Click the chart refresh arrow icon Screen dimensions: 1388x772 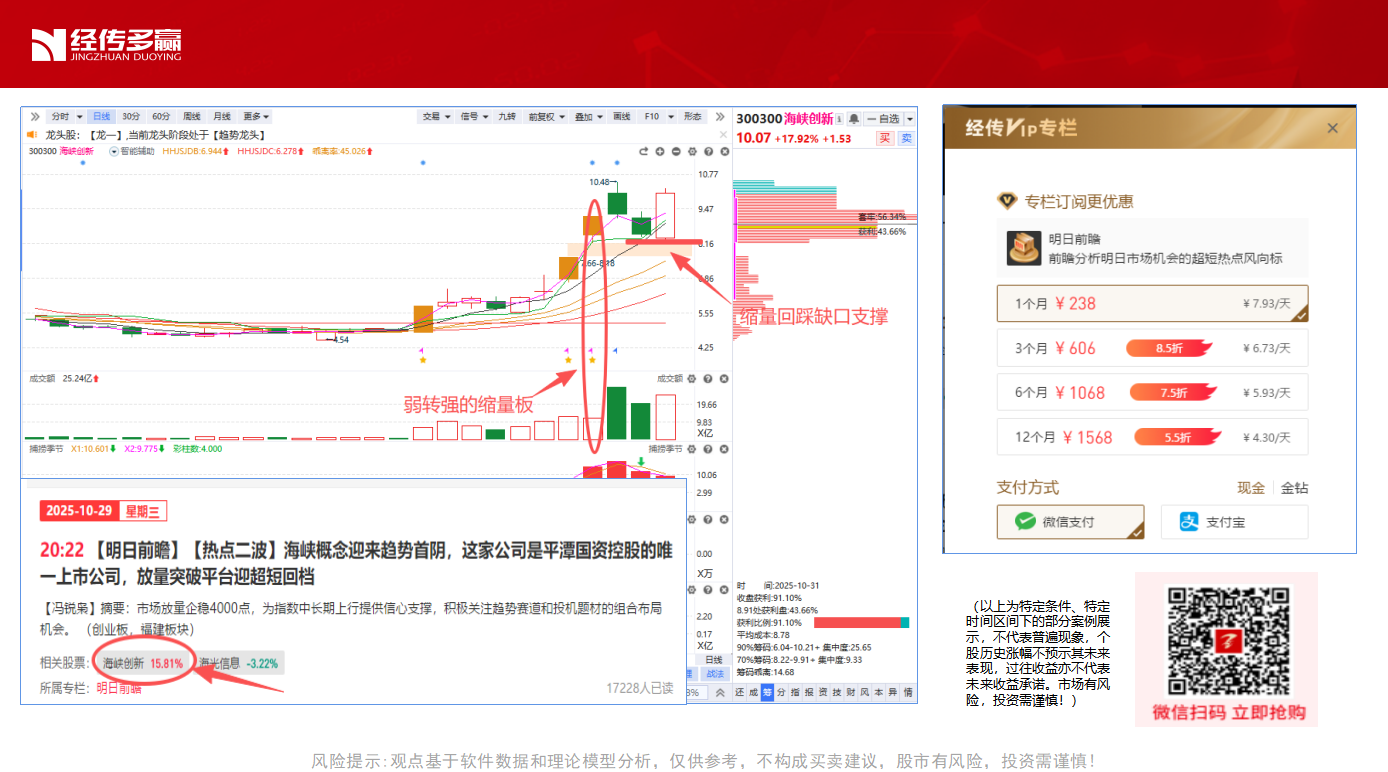tap(644, 152)
